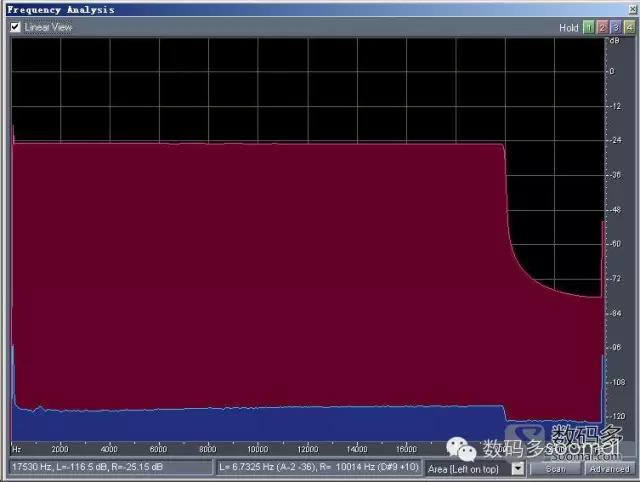Close the Frequency Analysis window

pos(633,9)
